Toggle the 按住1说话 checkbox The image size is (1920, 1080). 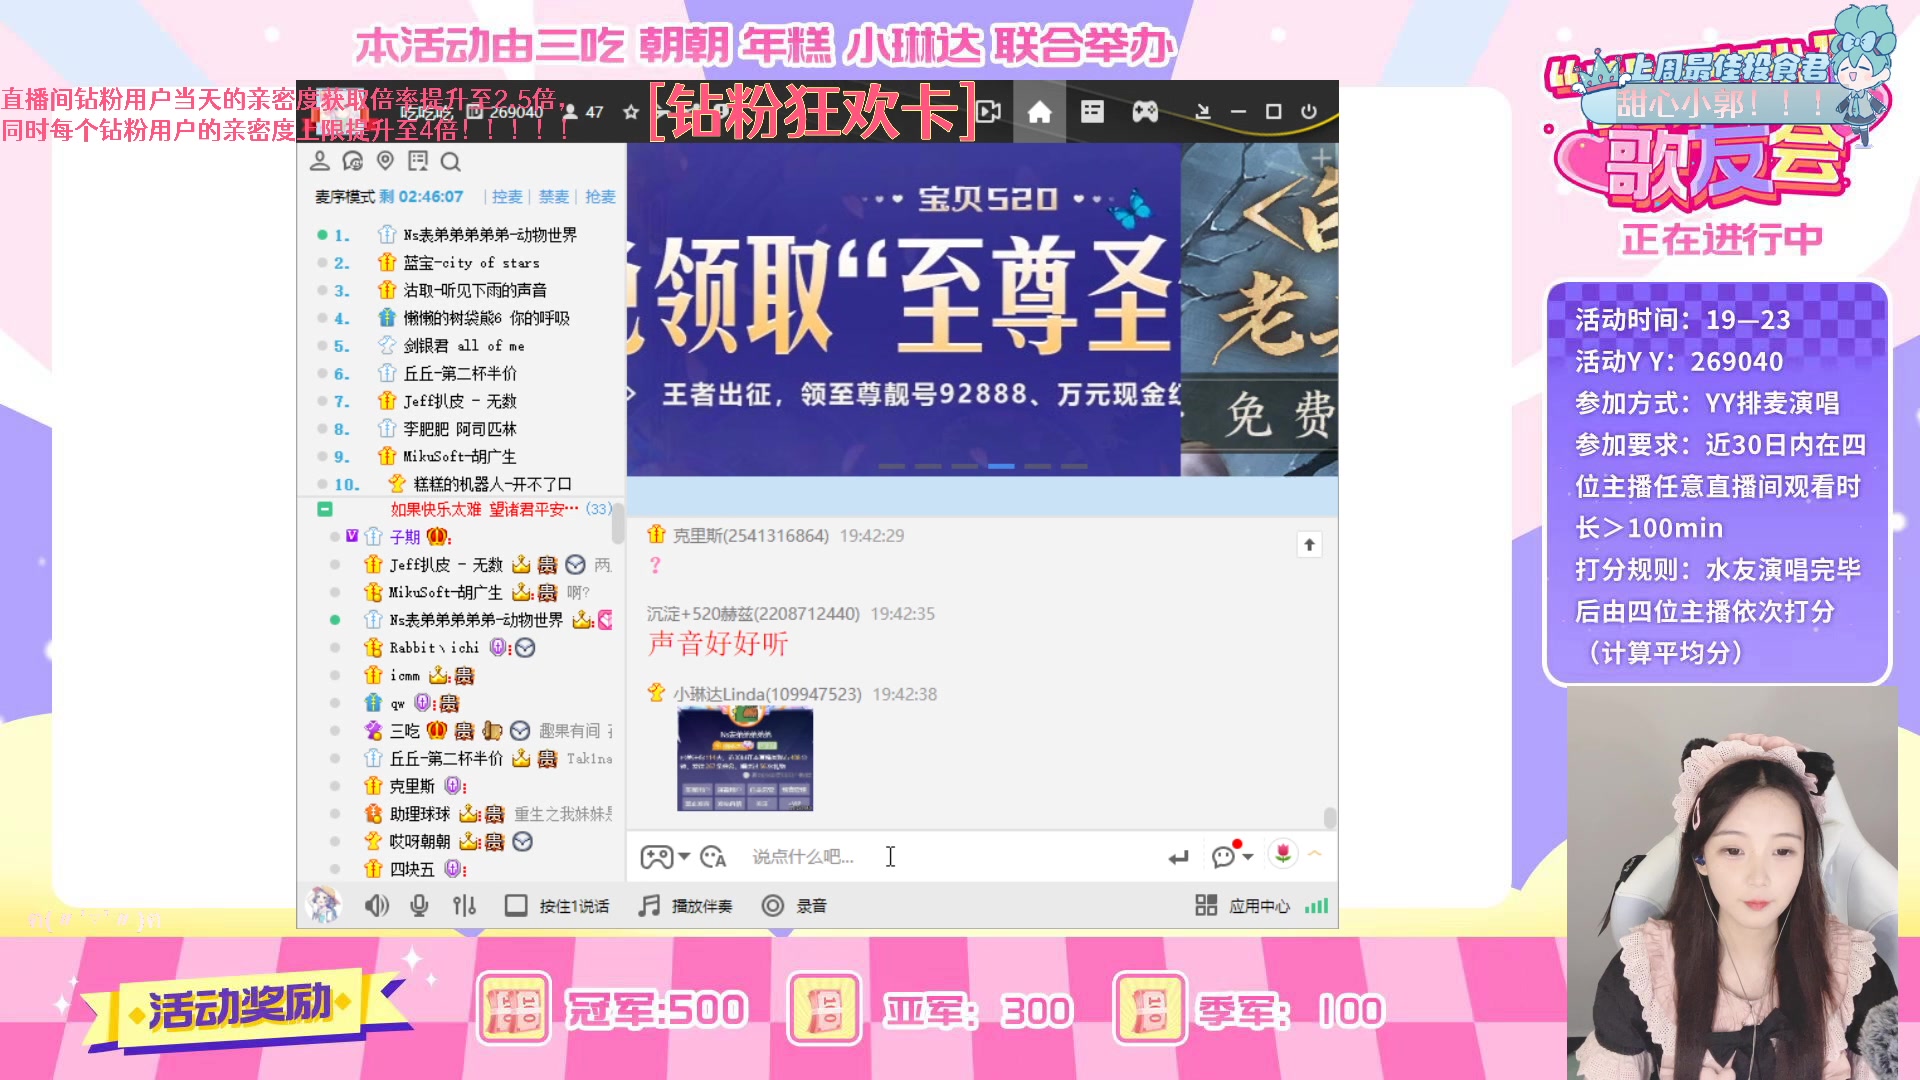click(516, 906)
